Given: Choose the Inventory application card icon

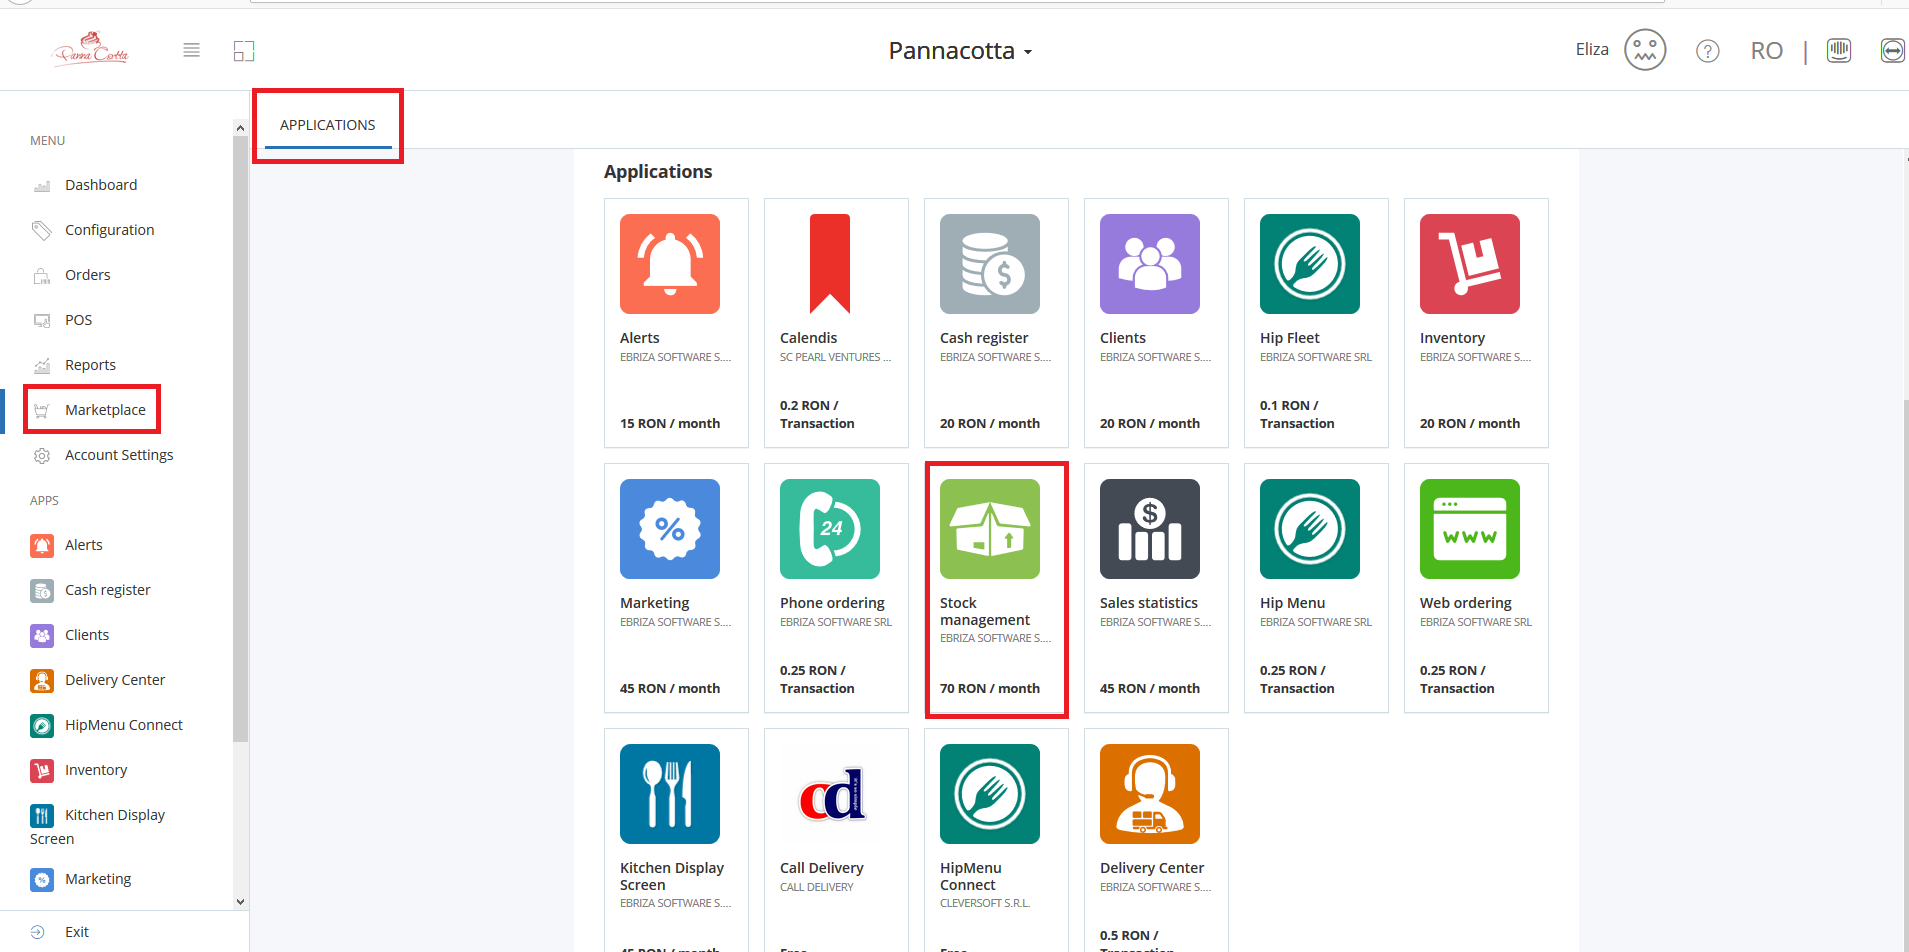Looking at the screenshot, I should click(1470, 264).
